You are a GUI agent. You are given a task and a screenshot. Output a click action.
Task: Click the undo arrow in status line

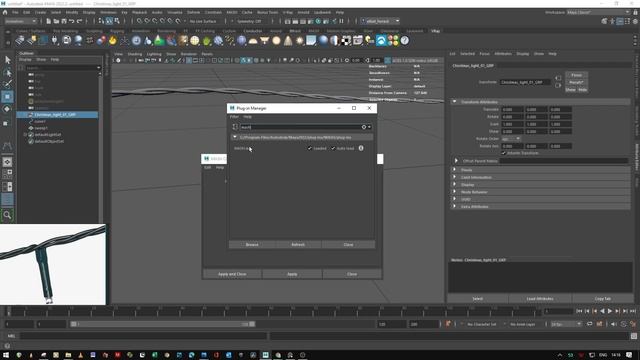pos(71,21)
